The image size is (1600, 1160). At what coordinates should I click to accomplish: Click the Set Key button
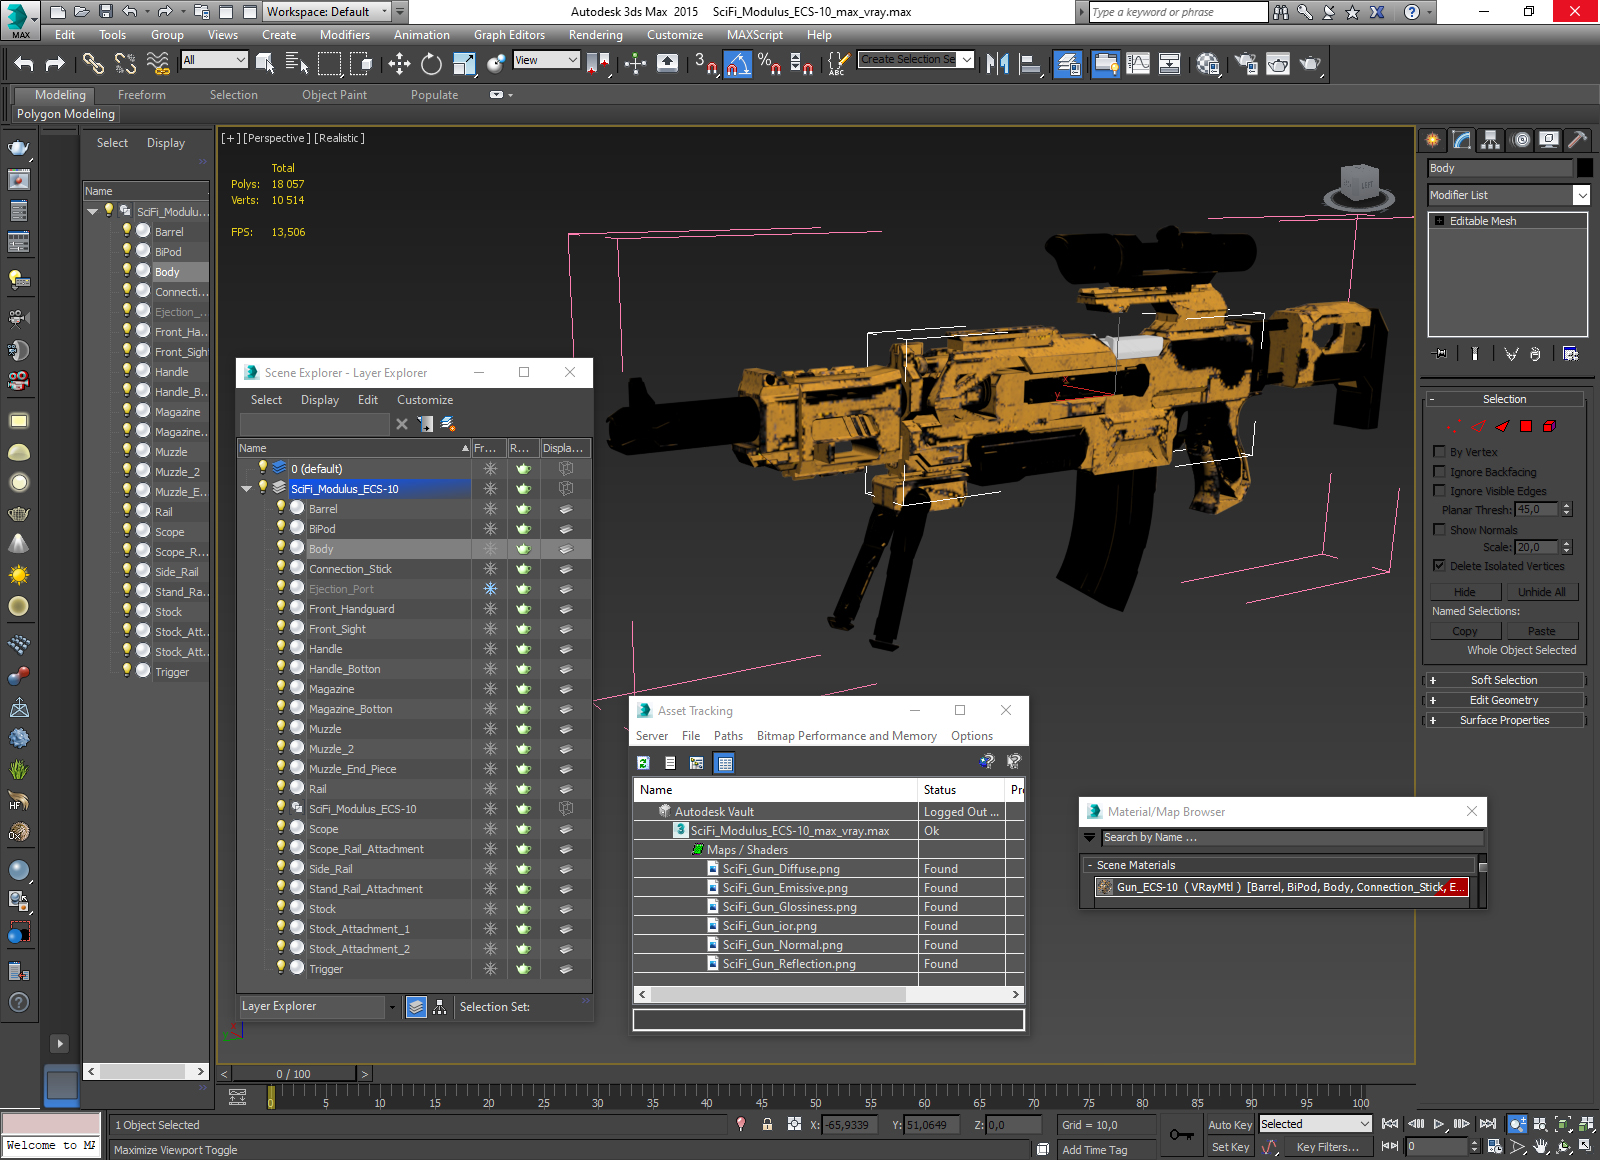1229,1147
